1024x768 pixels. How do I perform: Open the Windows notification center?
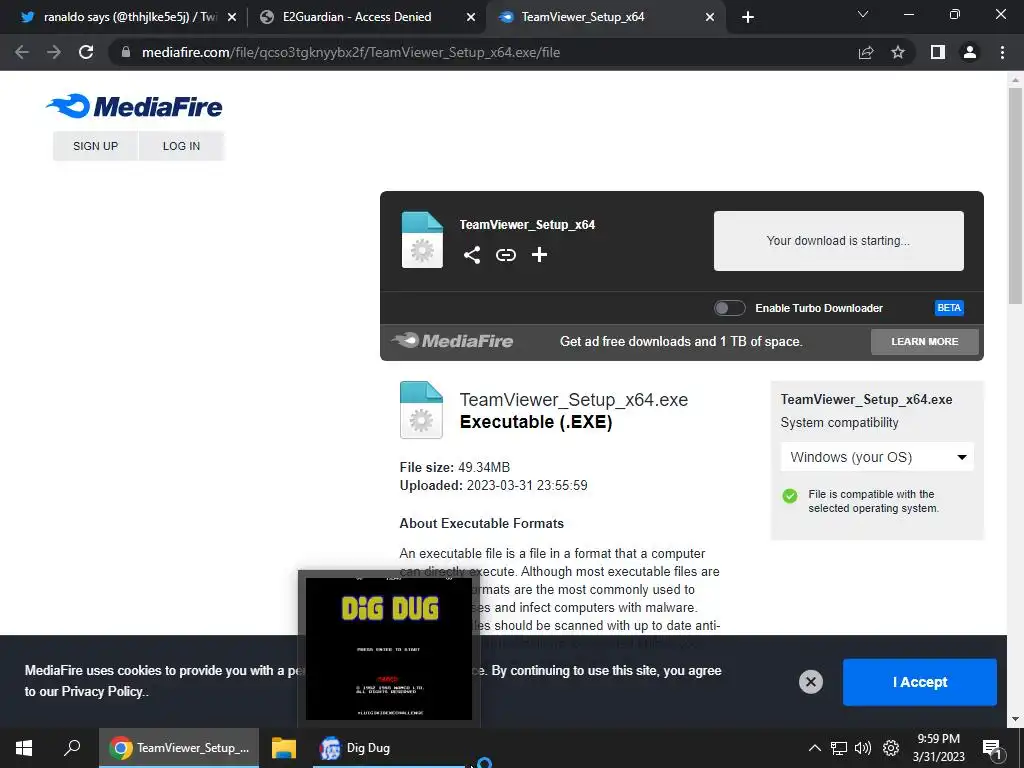(992, 748)
